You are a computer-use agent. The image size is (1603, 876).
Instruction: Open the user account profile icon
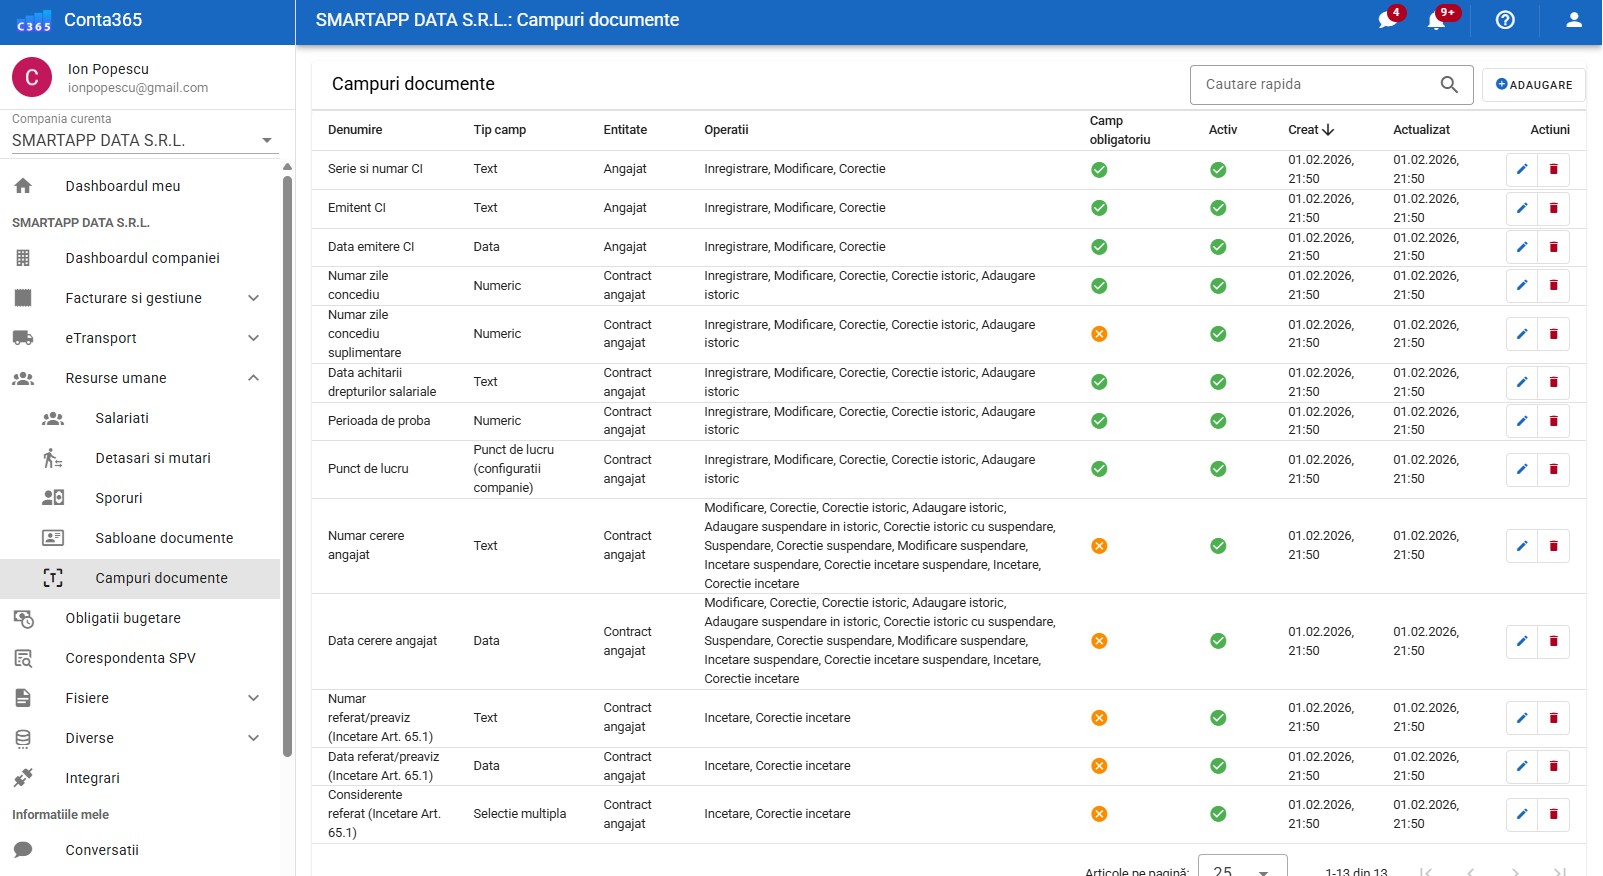1573,20
